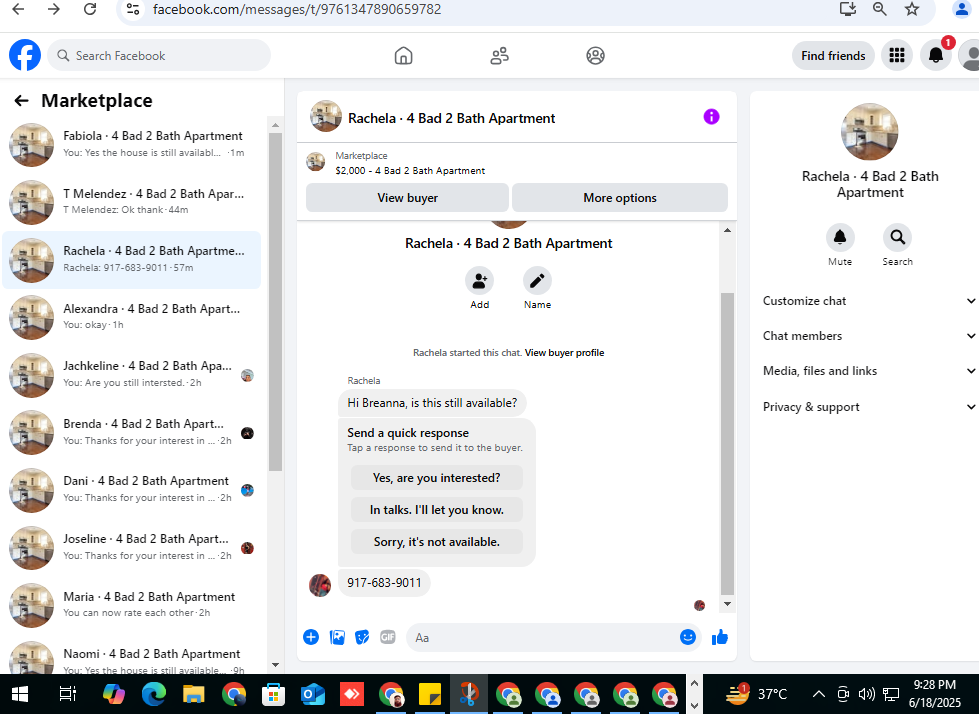The height and width of the screenshot is (714, 979).
Task: Click listing thumbnail beside $2,000 price
Action: coord(315,162)
